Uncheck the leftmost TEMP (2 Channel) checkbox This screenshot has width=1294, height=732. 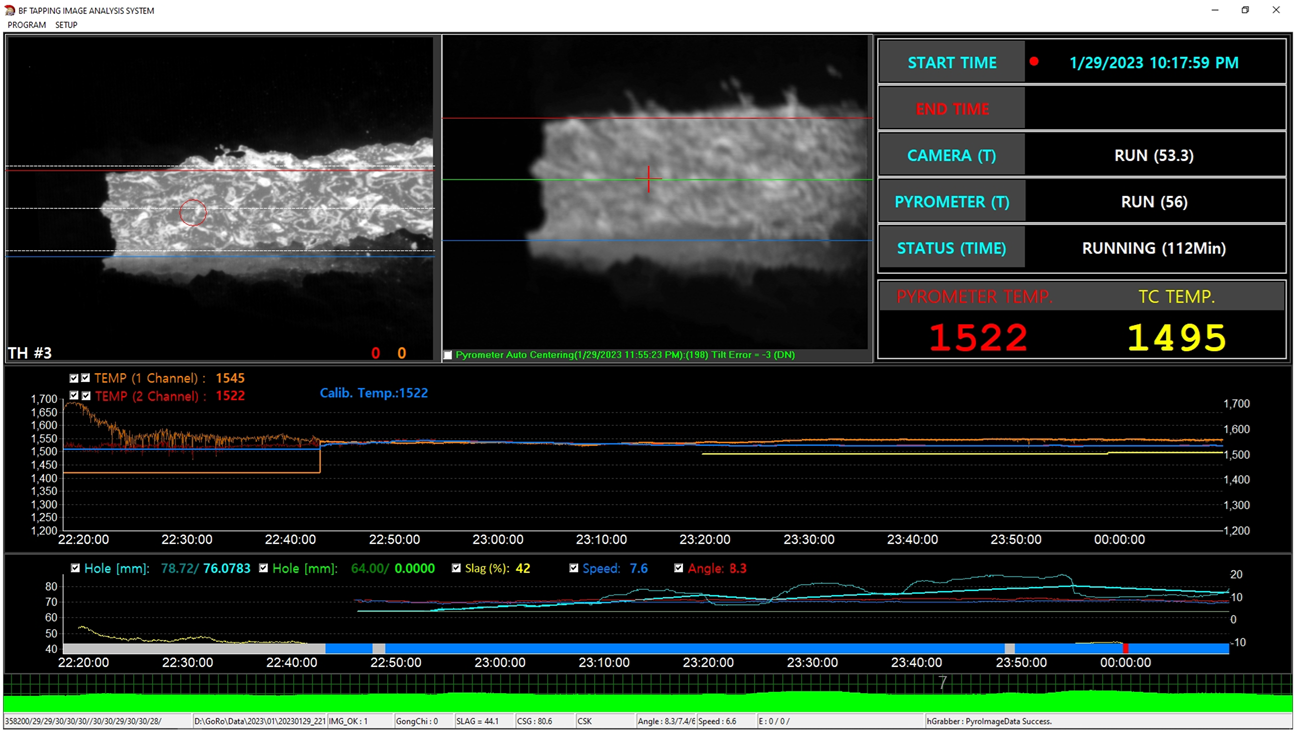tap(74, 396)
